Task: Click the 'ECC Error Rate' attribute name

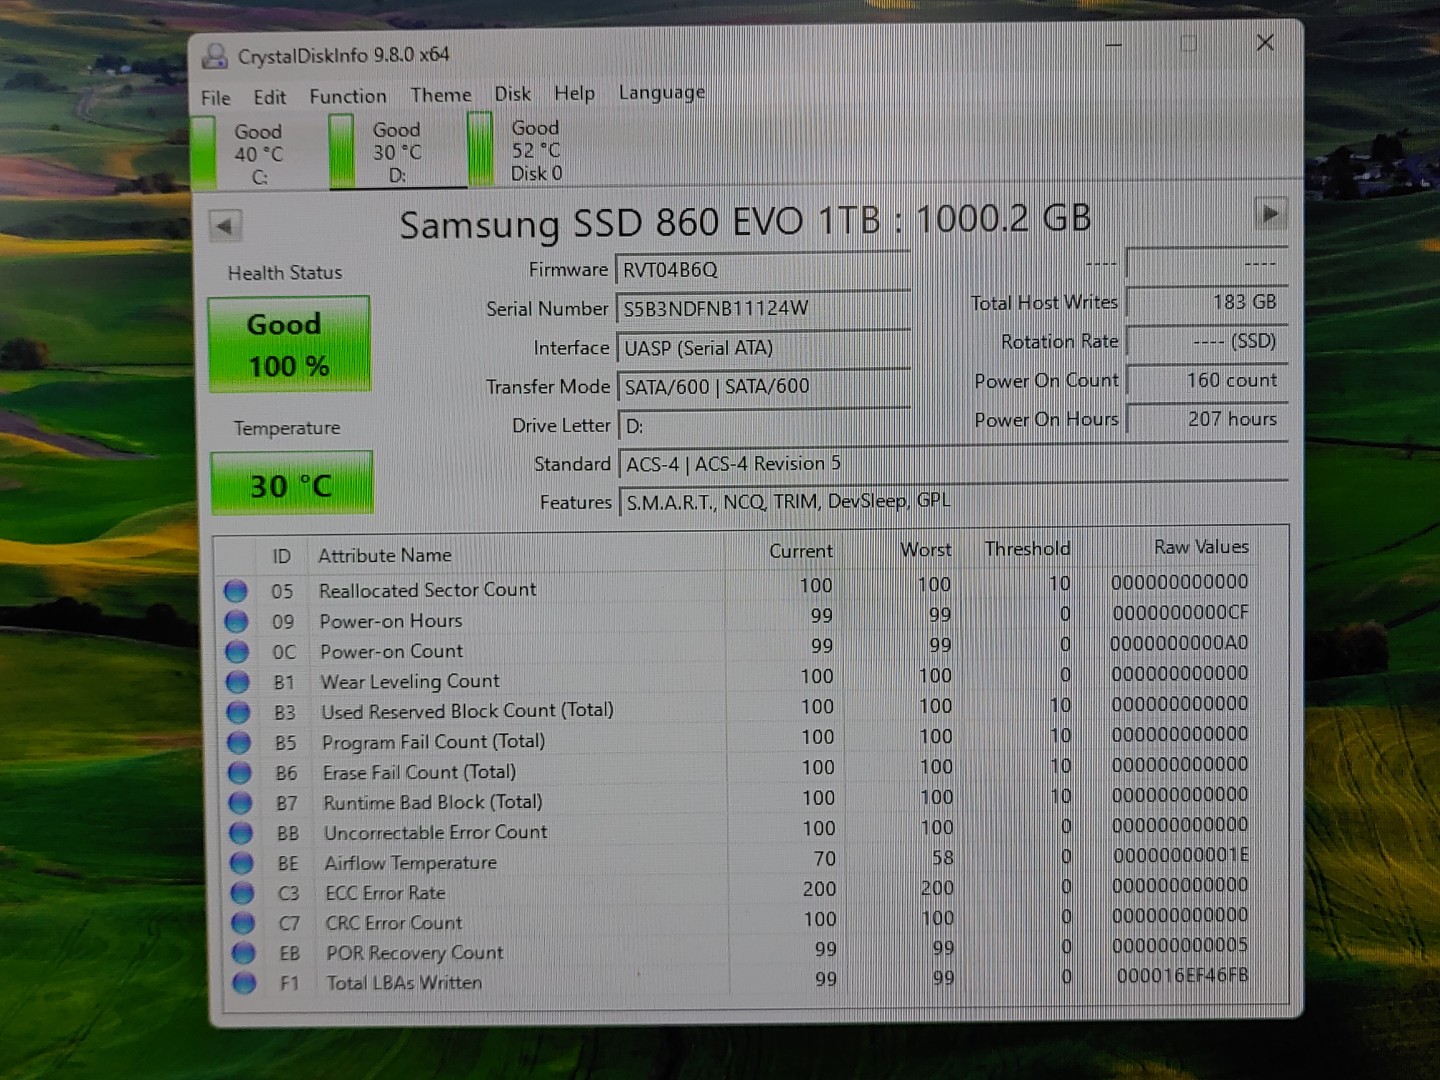Action: tap(385, 893)
